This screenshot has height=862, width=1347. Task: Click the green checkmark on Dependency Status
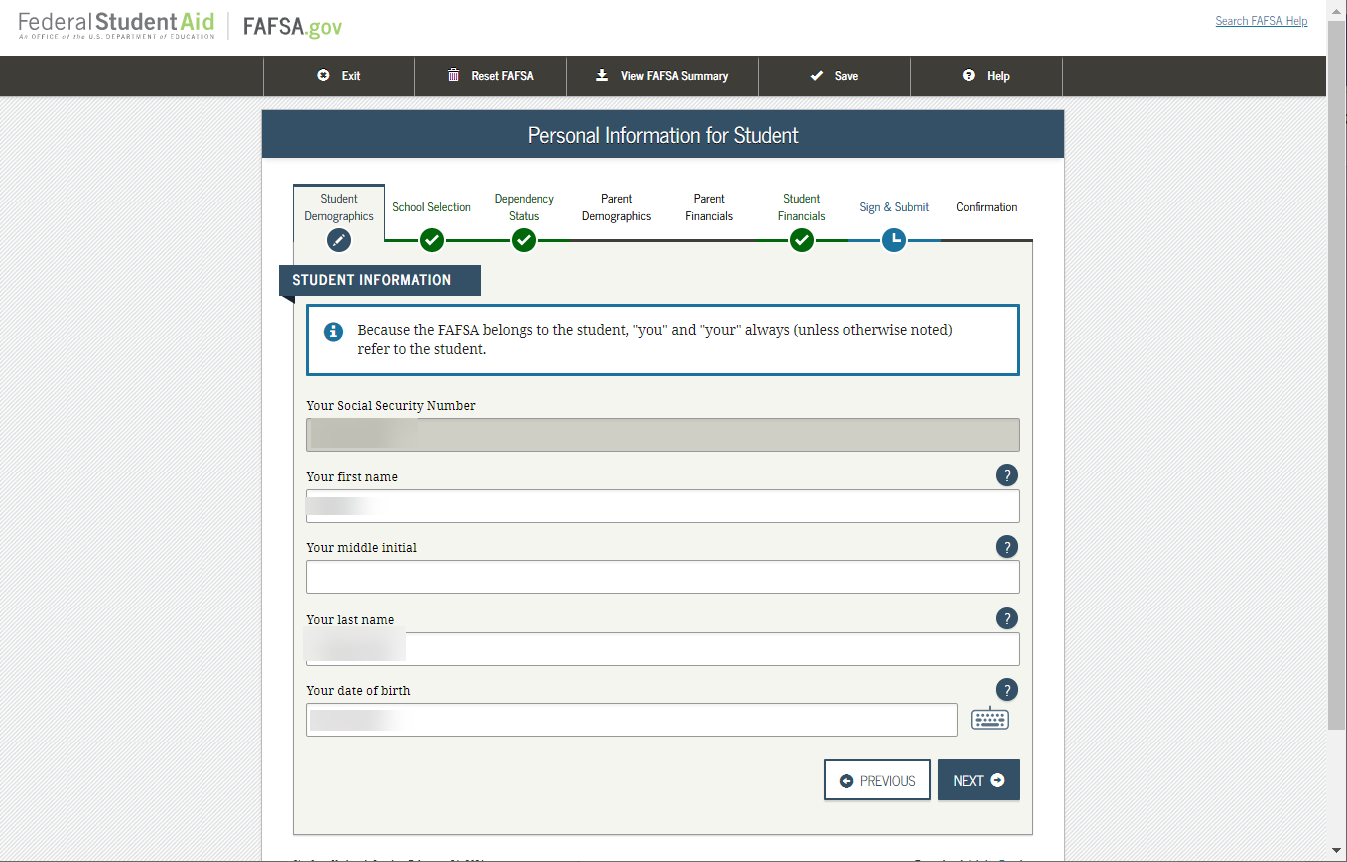click(x=524, y=240)
